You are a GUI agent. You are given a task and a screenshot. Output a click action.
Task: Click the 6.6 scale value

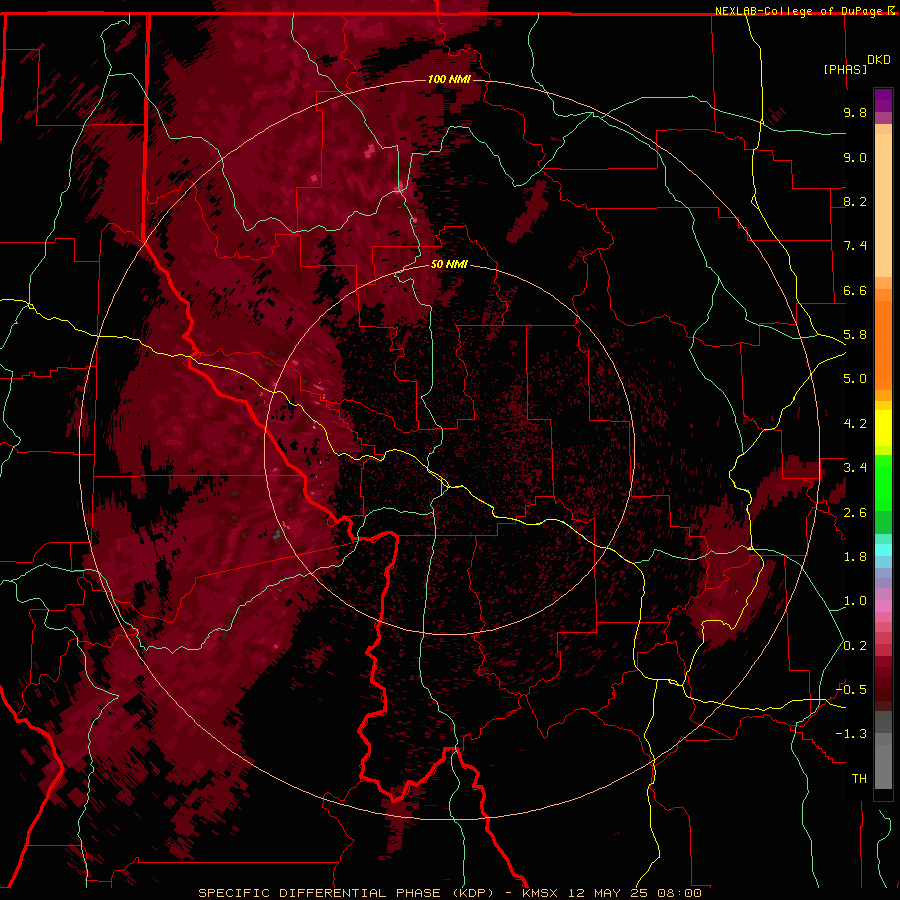855,290
